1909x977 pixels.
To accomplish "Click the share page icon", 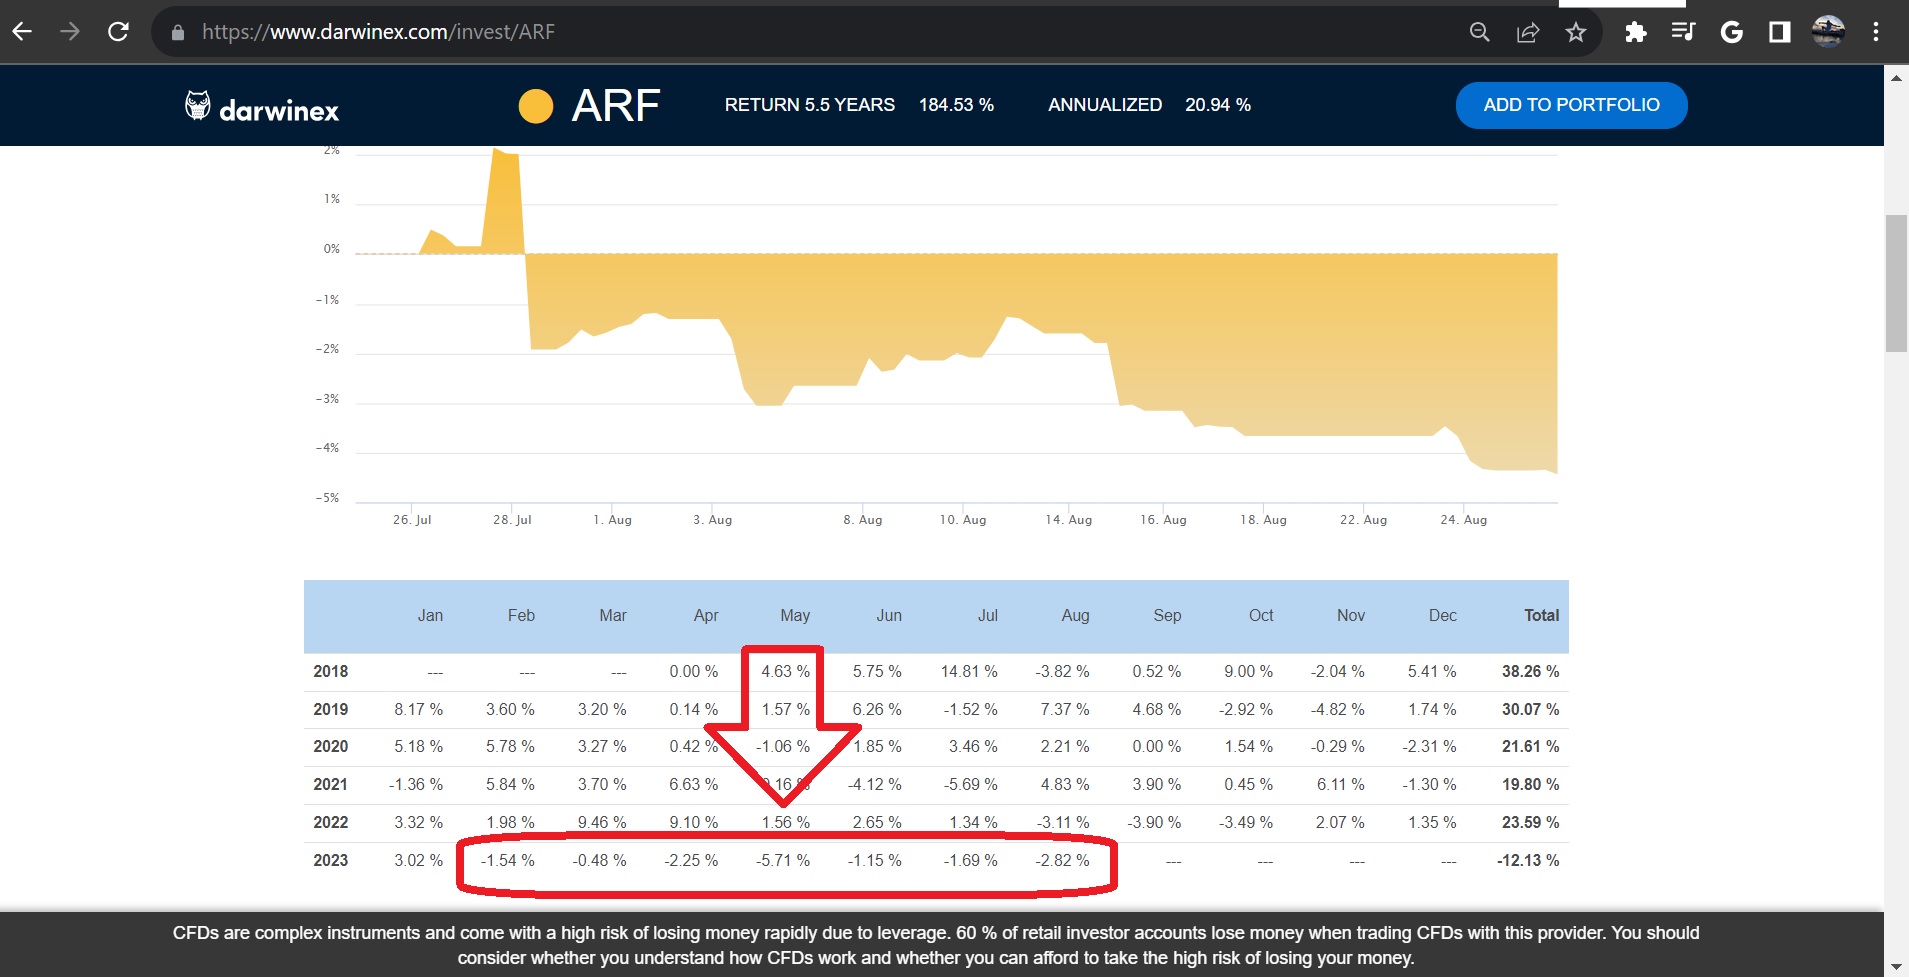I will click(x=1527, y=32).
